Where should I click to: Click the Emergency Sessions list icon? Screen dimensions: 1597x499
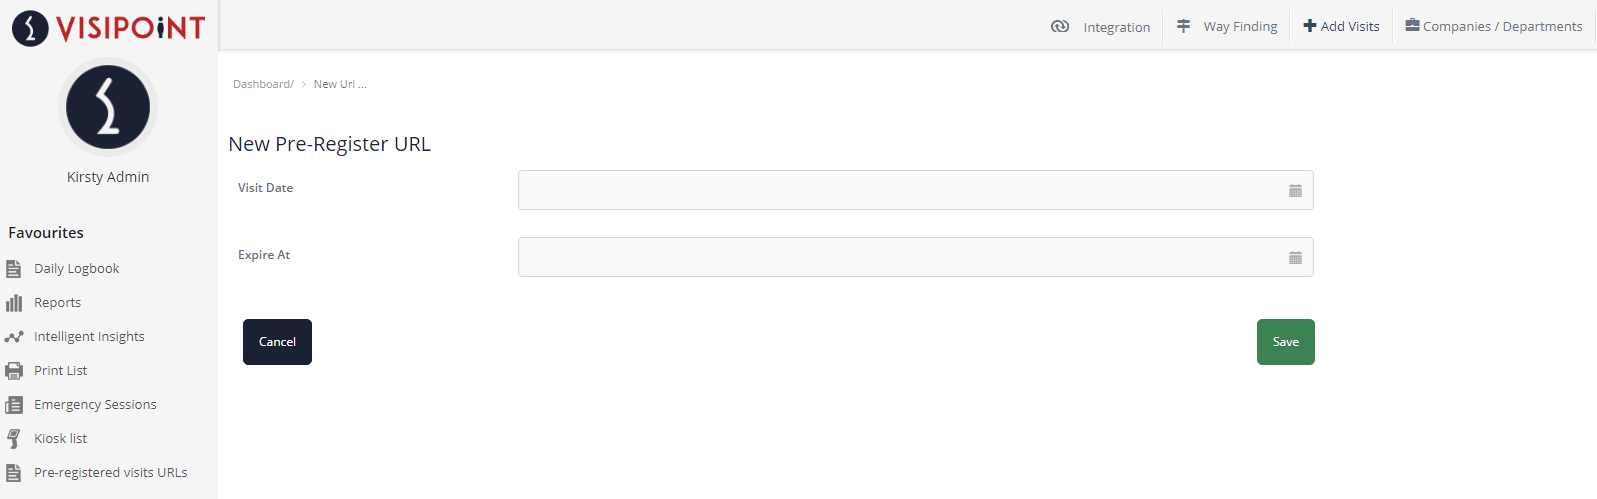[14, 405]
